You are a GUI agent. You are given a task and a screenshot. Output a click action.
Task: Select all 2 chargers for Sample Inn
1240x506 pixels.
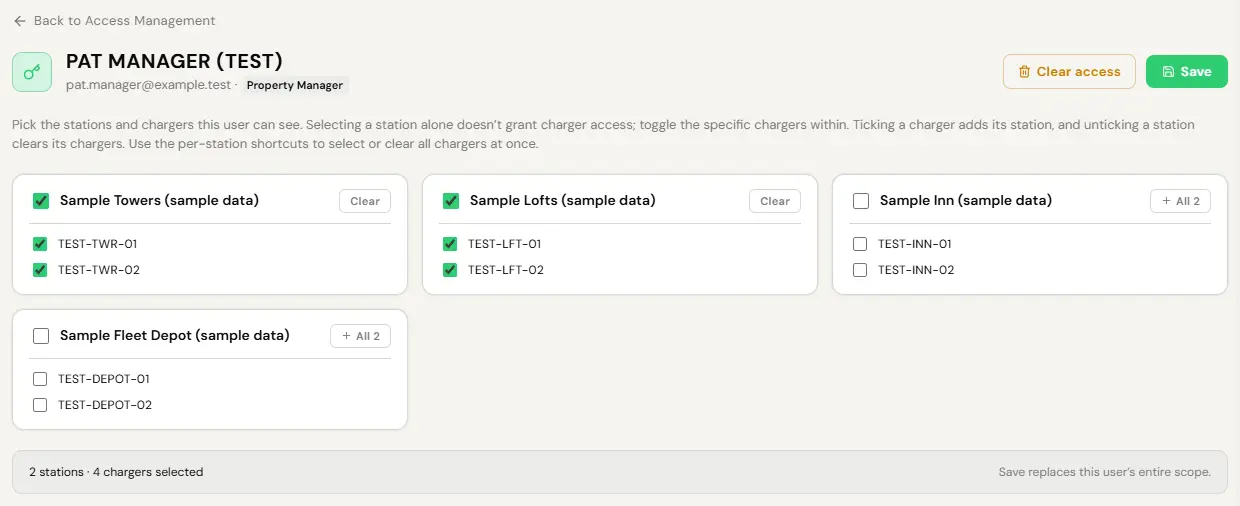(x=1180, y=201)
